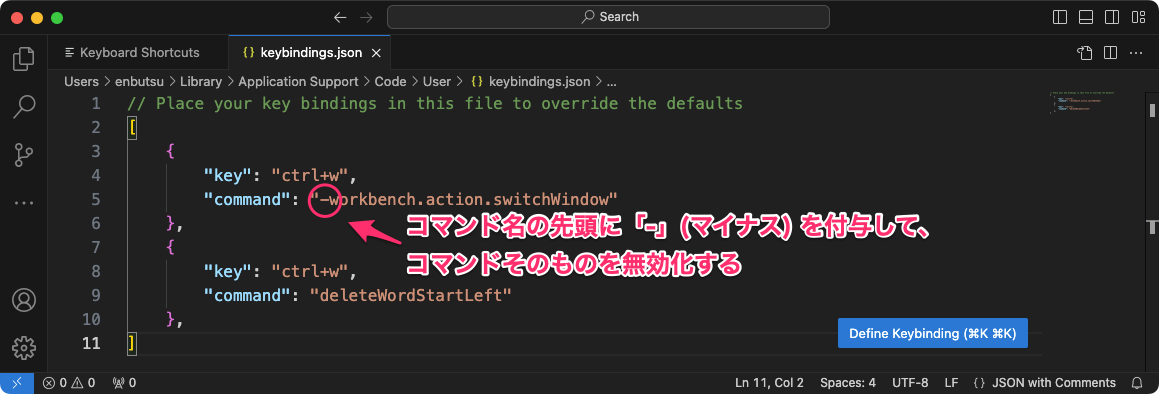
Task: Toggle primary side bar layout icon
Action: point(1060,16)
